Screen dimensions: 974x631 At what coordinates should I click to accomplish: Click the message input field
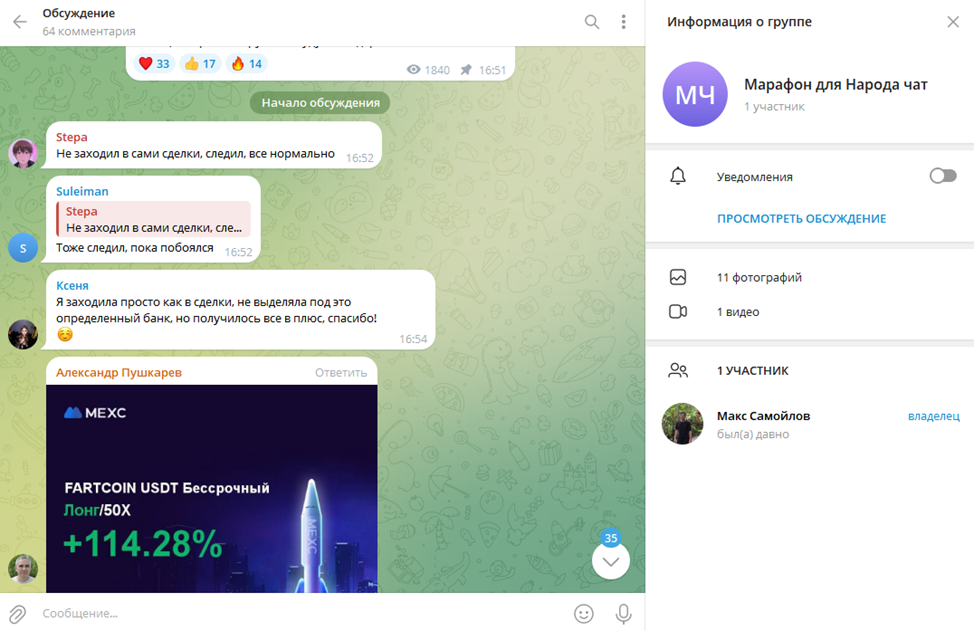300,613
